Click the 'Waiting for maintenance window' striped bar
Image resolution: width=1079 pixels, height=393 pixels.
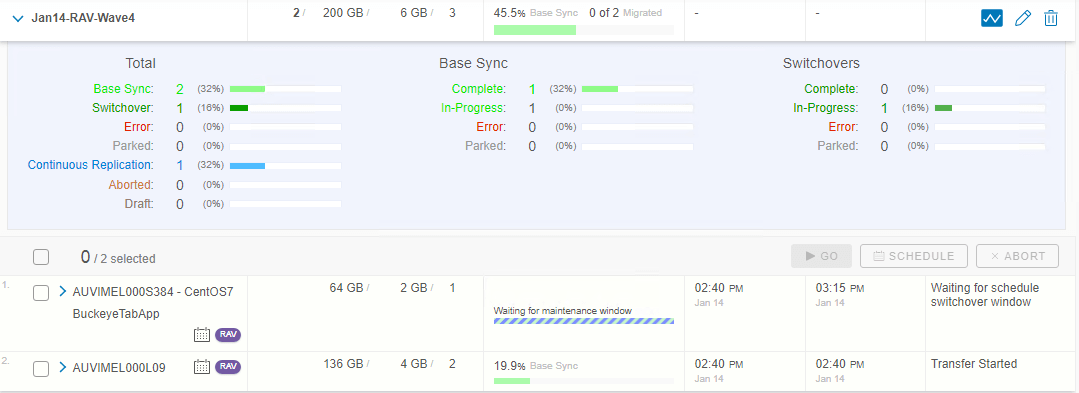[584, 321]
